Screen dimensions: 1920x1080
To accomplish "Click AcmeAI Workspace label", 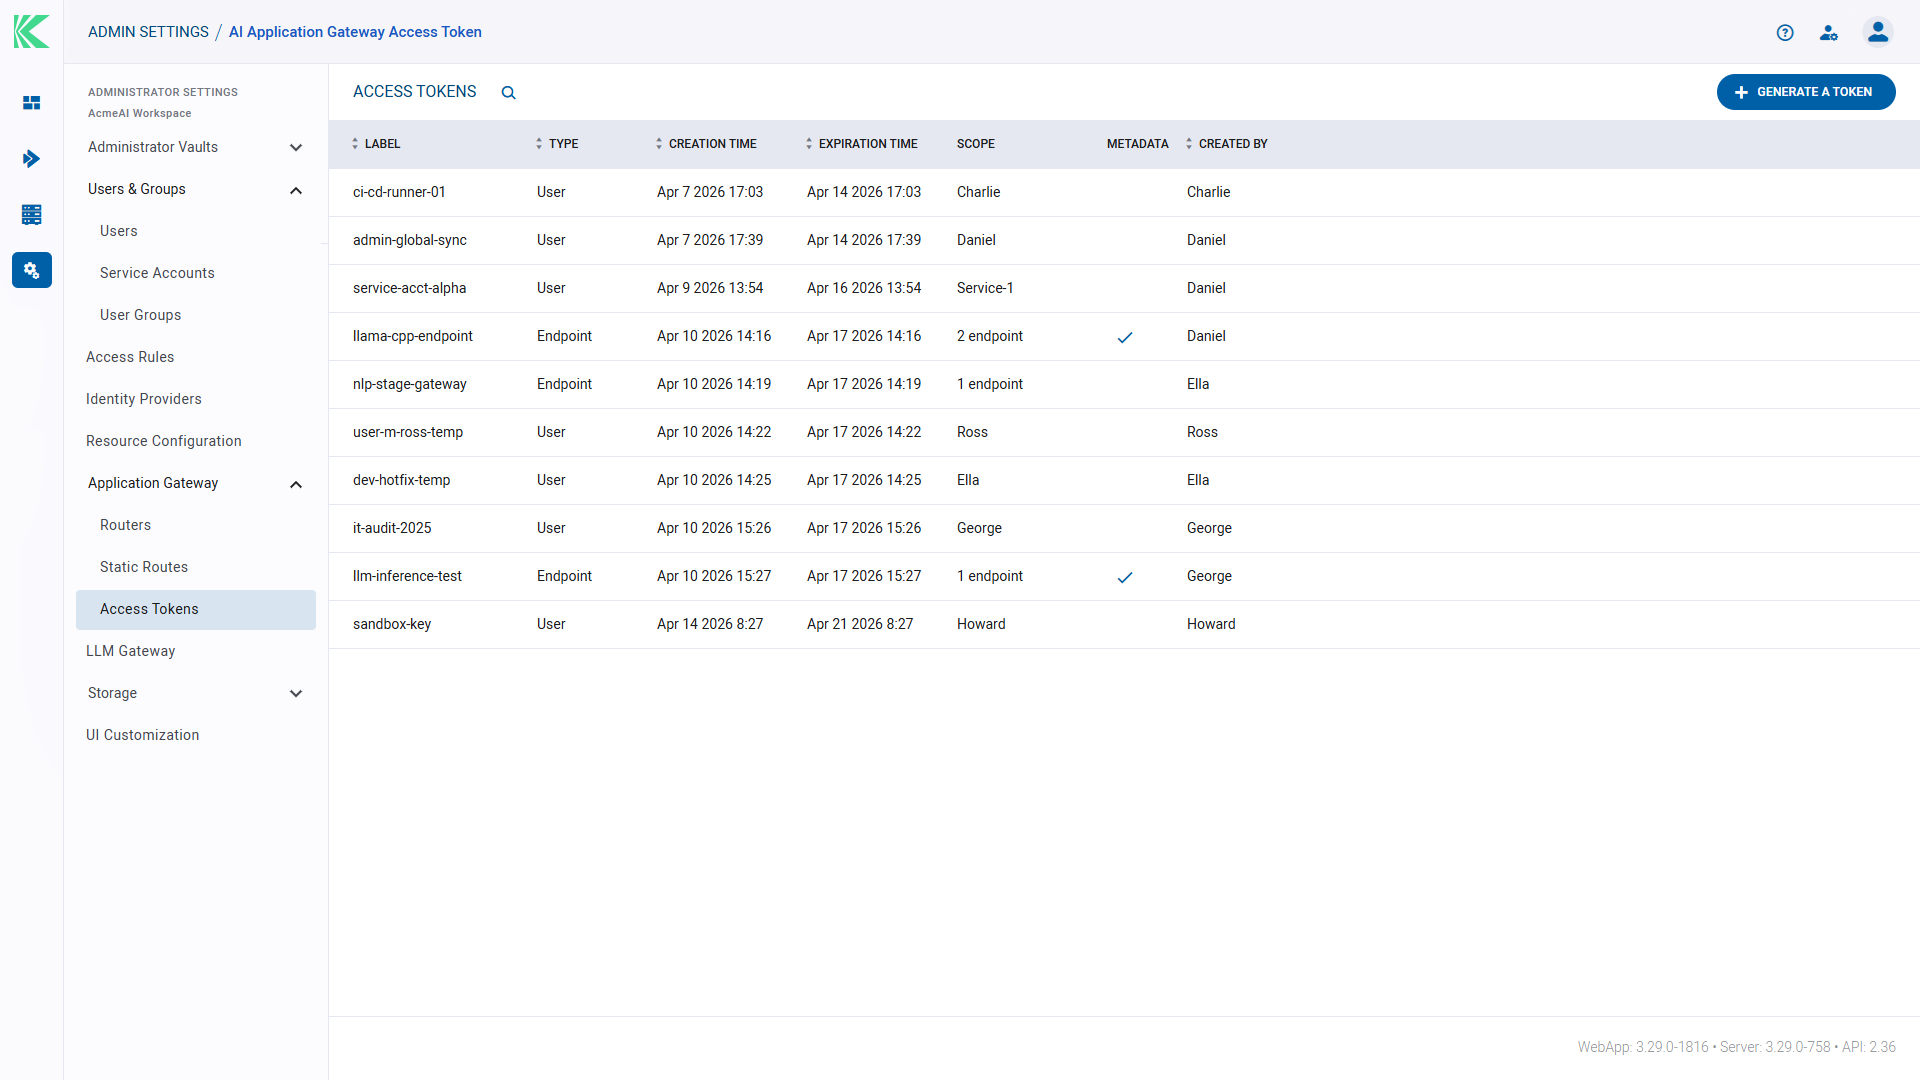I will [139, 113].
